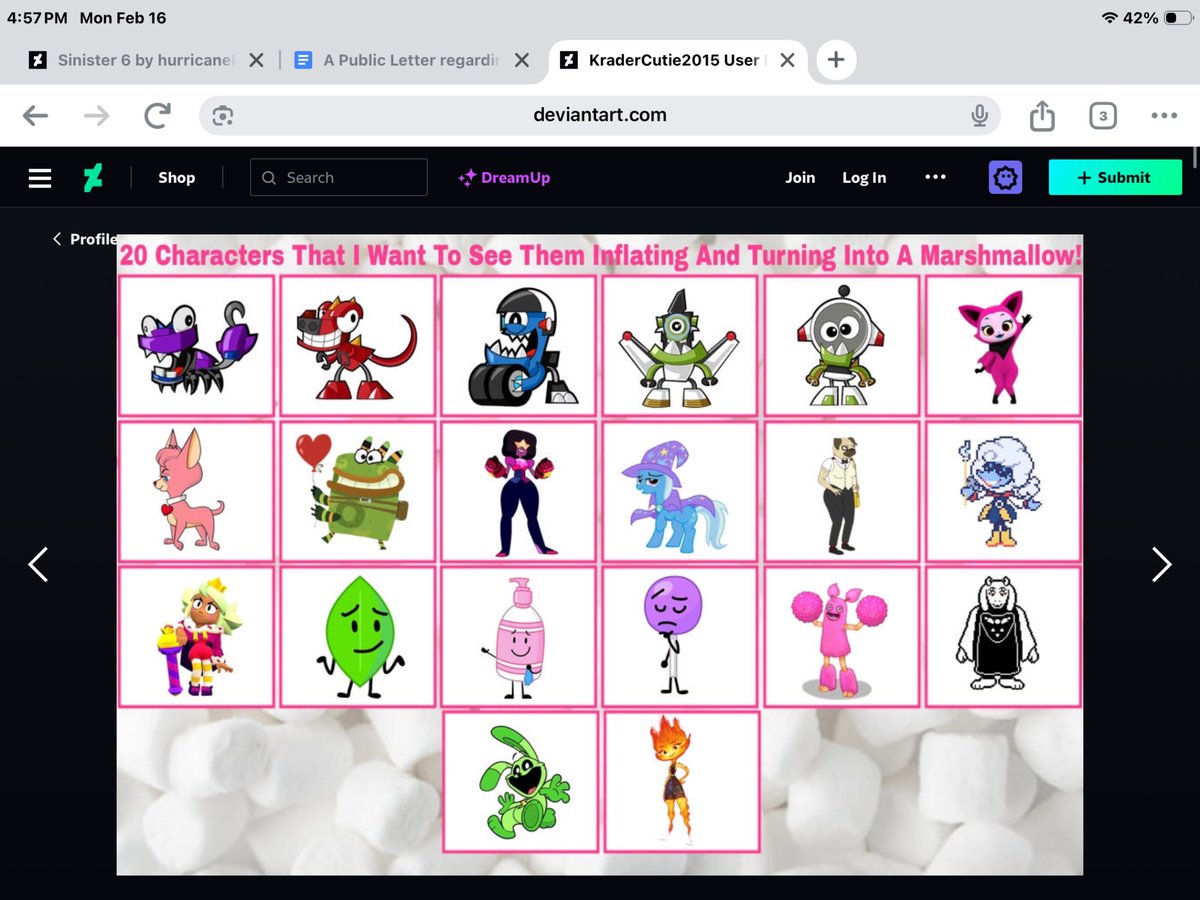Open the Shop link

(176, 178)
